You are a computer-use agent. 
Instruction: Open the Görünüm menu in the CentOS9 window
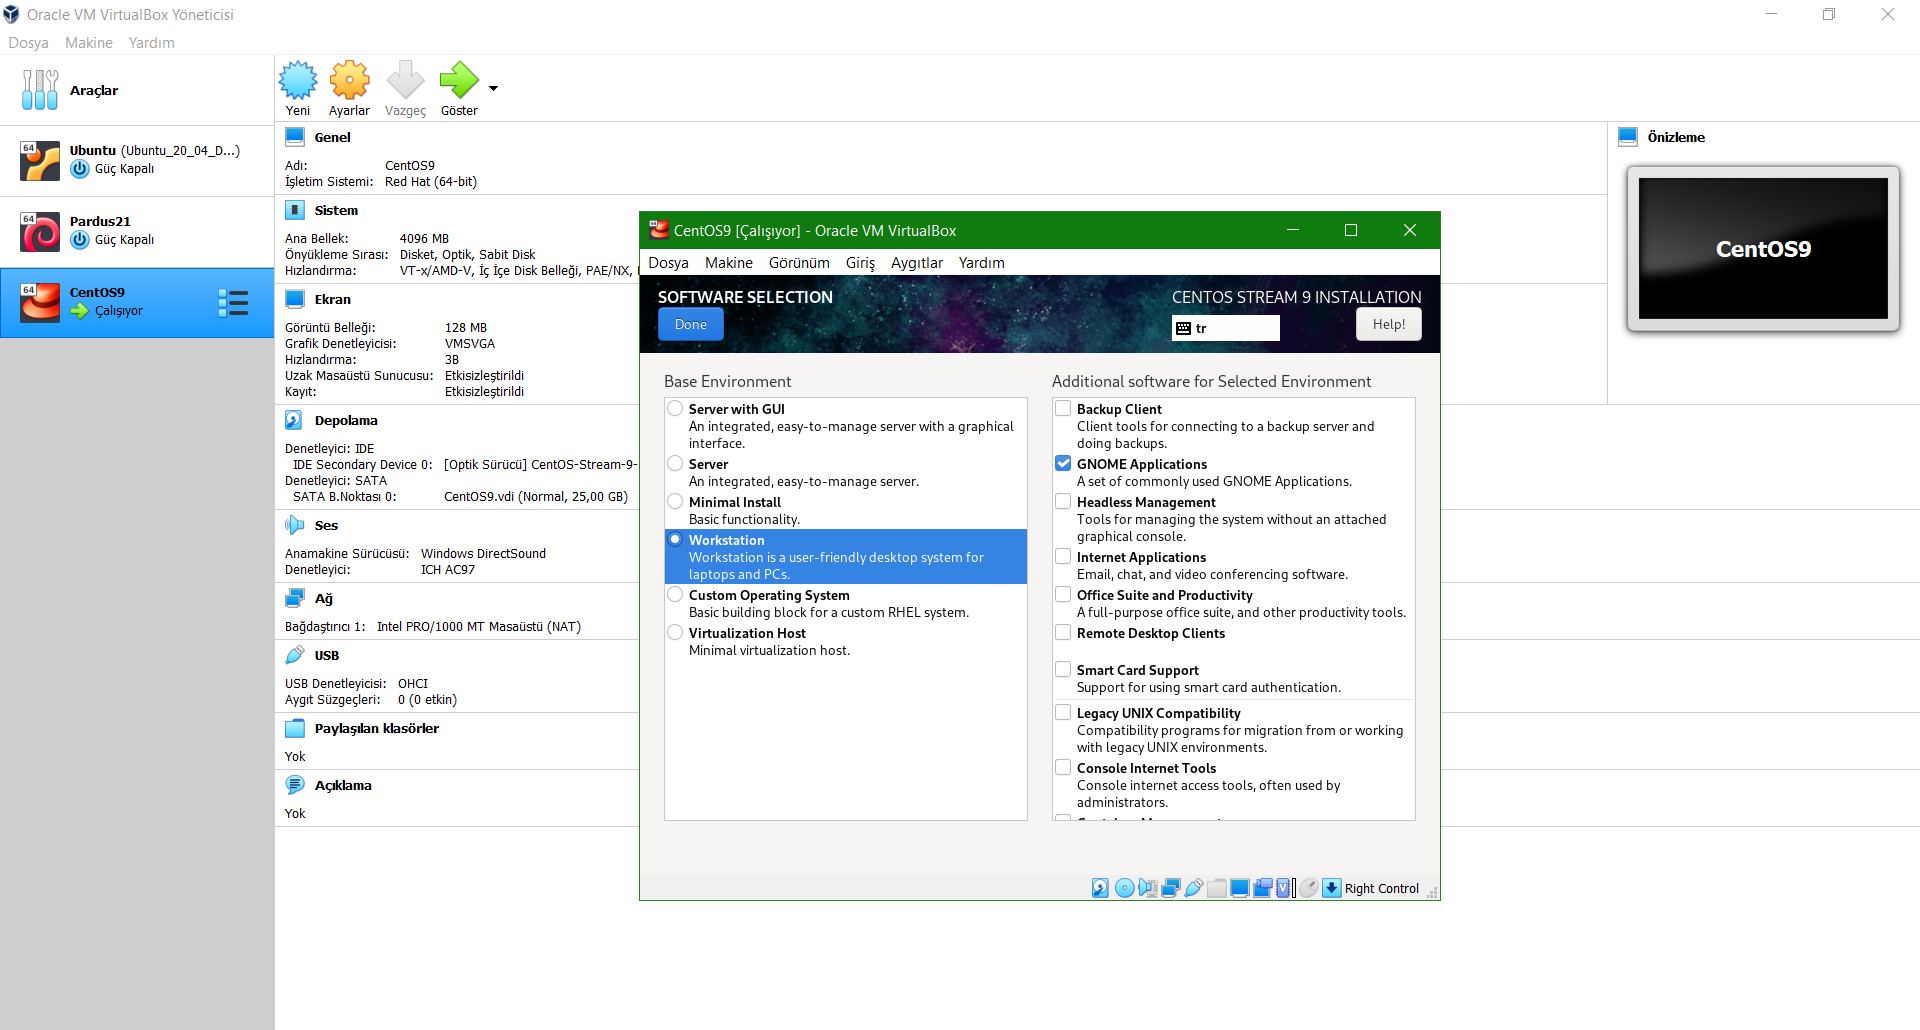[x=799, y=262]
